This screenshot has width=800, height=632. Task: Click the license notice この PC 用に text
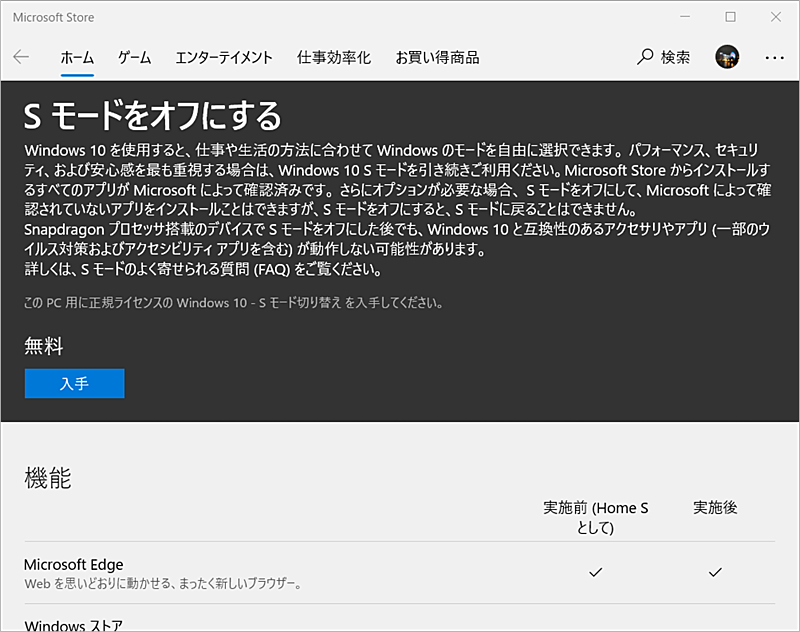tap(233, 303)
